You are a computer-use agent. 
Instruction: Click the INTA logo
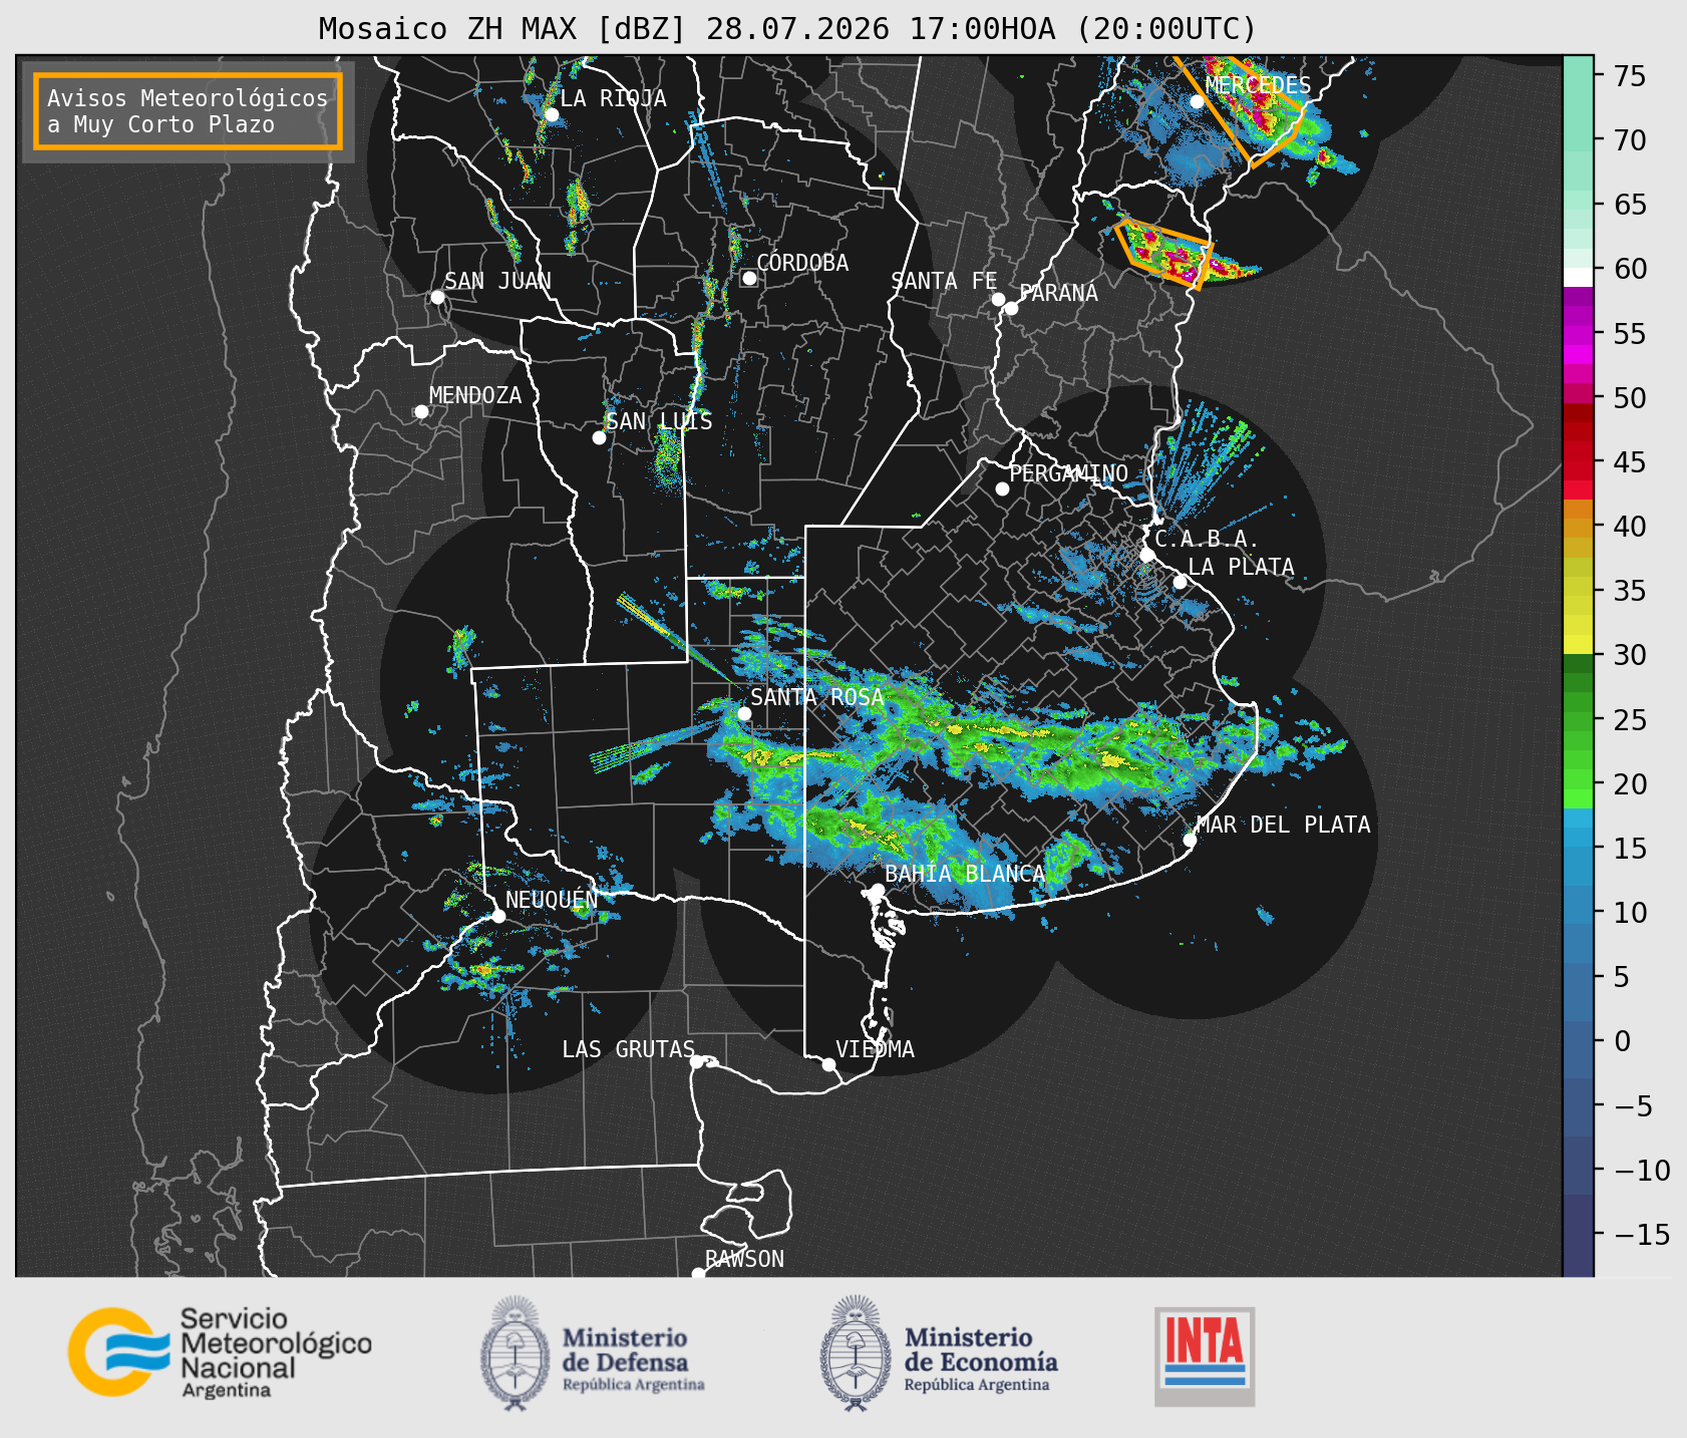1204,1356
